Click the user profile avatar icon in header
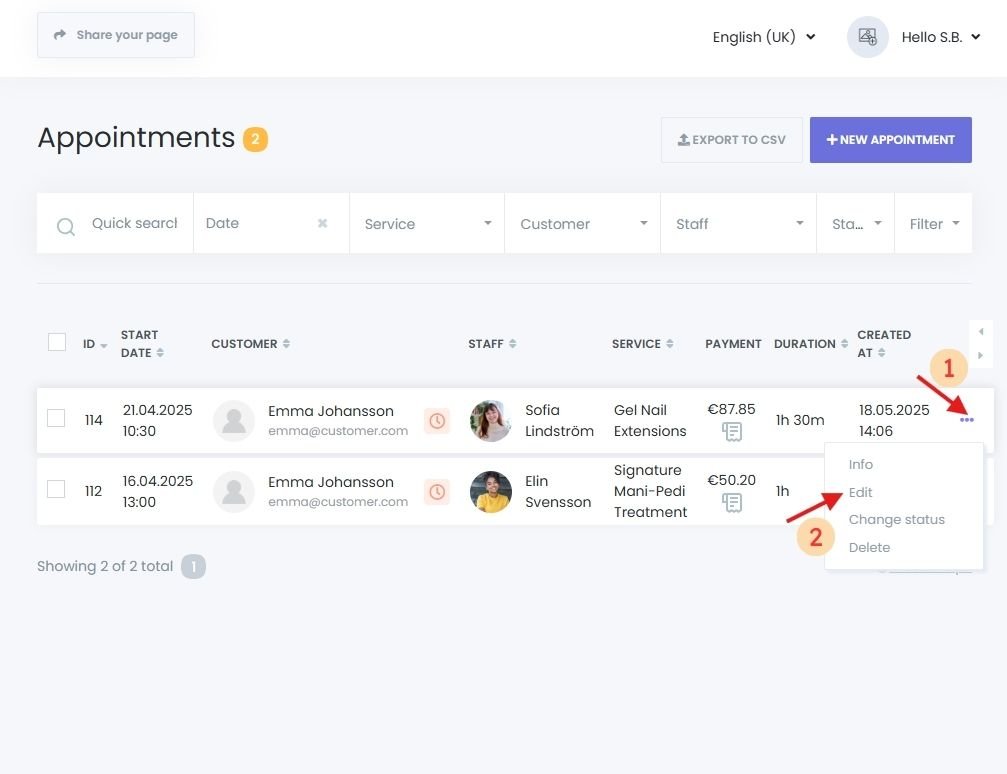Image resolution: width=1007 pixels, height=774 pixels. tap(867, 37)
